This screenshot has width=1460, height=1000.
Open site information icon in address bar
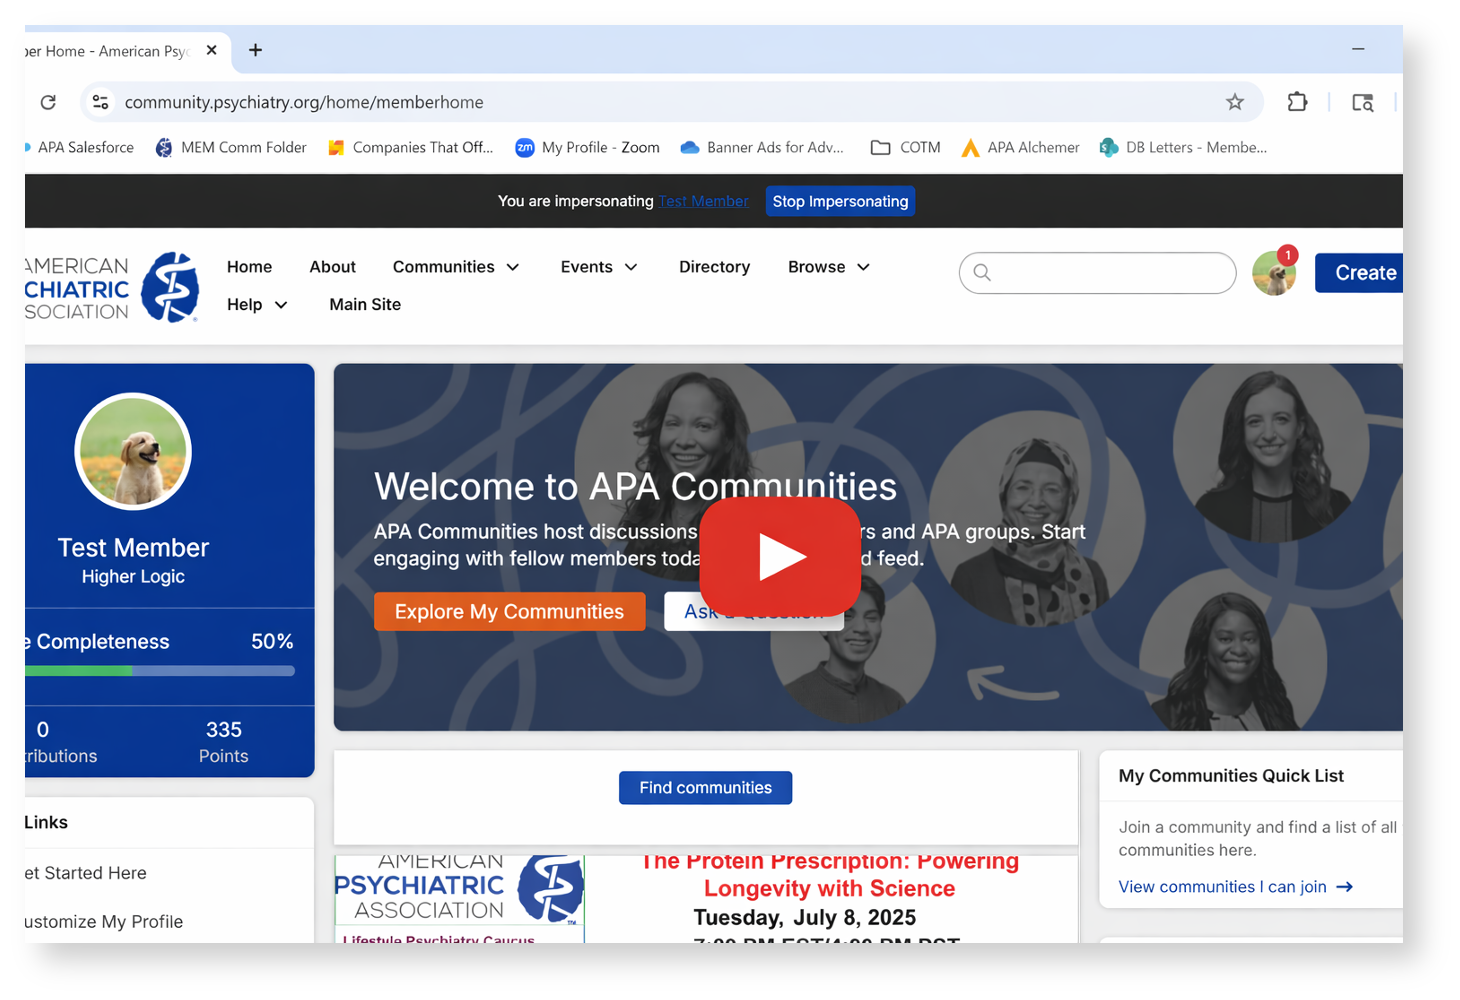tap(100, 102)
